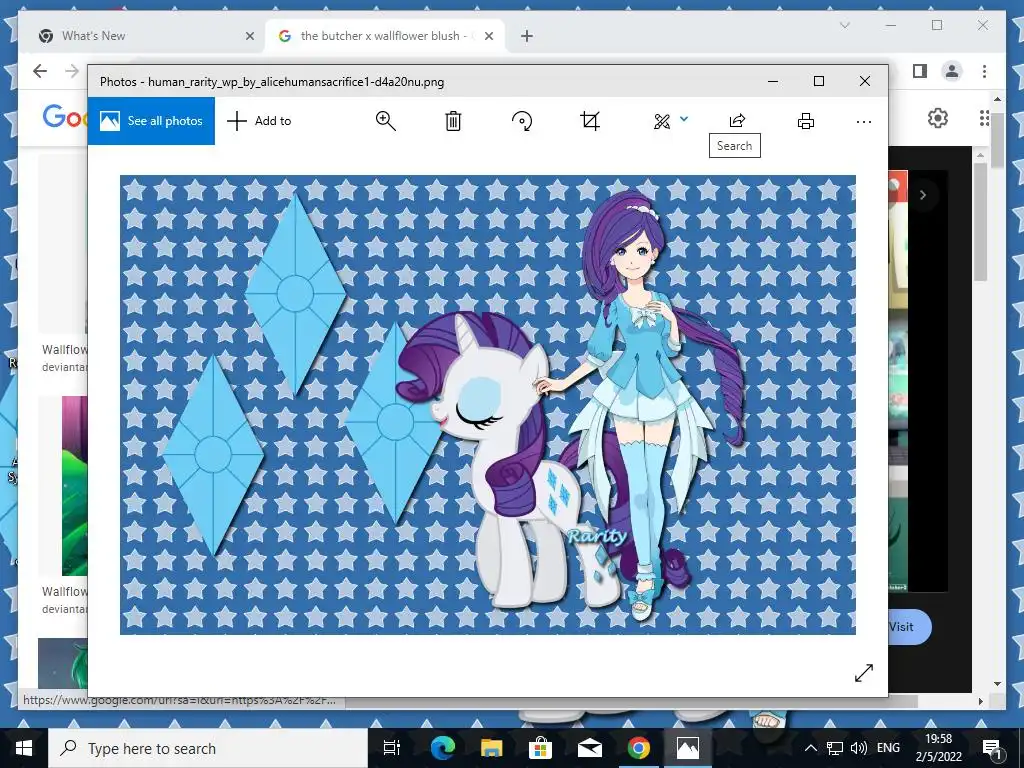Open the notification center icon
1024x768 pixels.
pos(991,748)
